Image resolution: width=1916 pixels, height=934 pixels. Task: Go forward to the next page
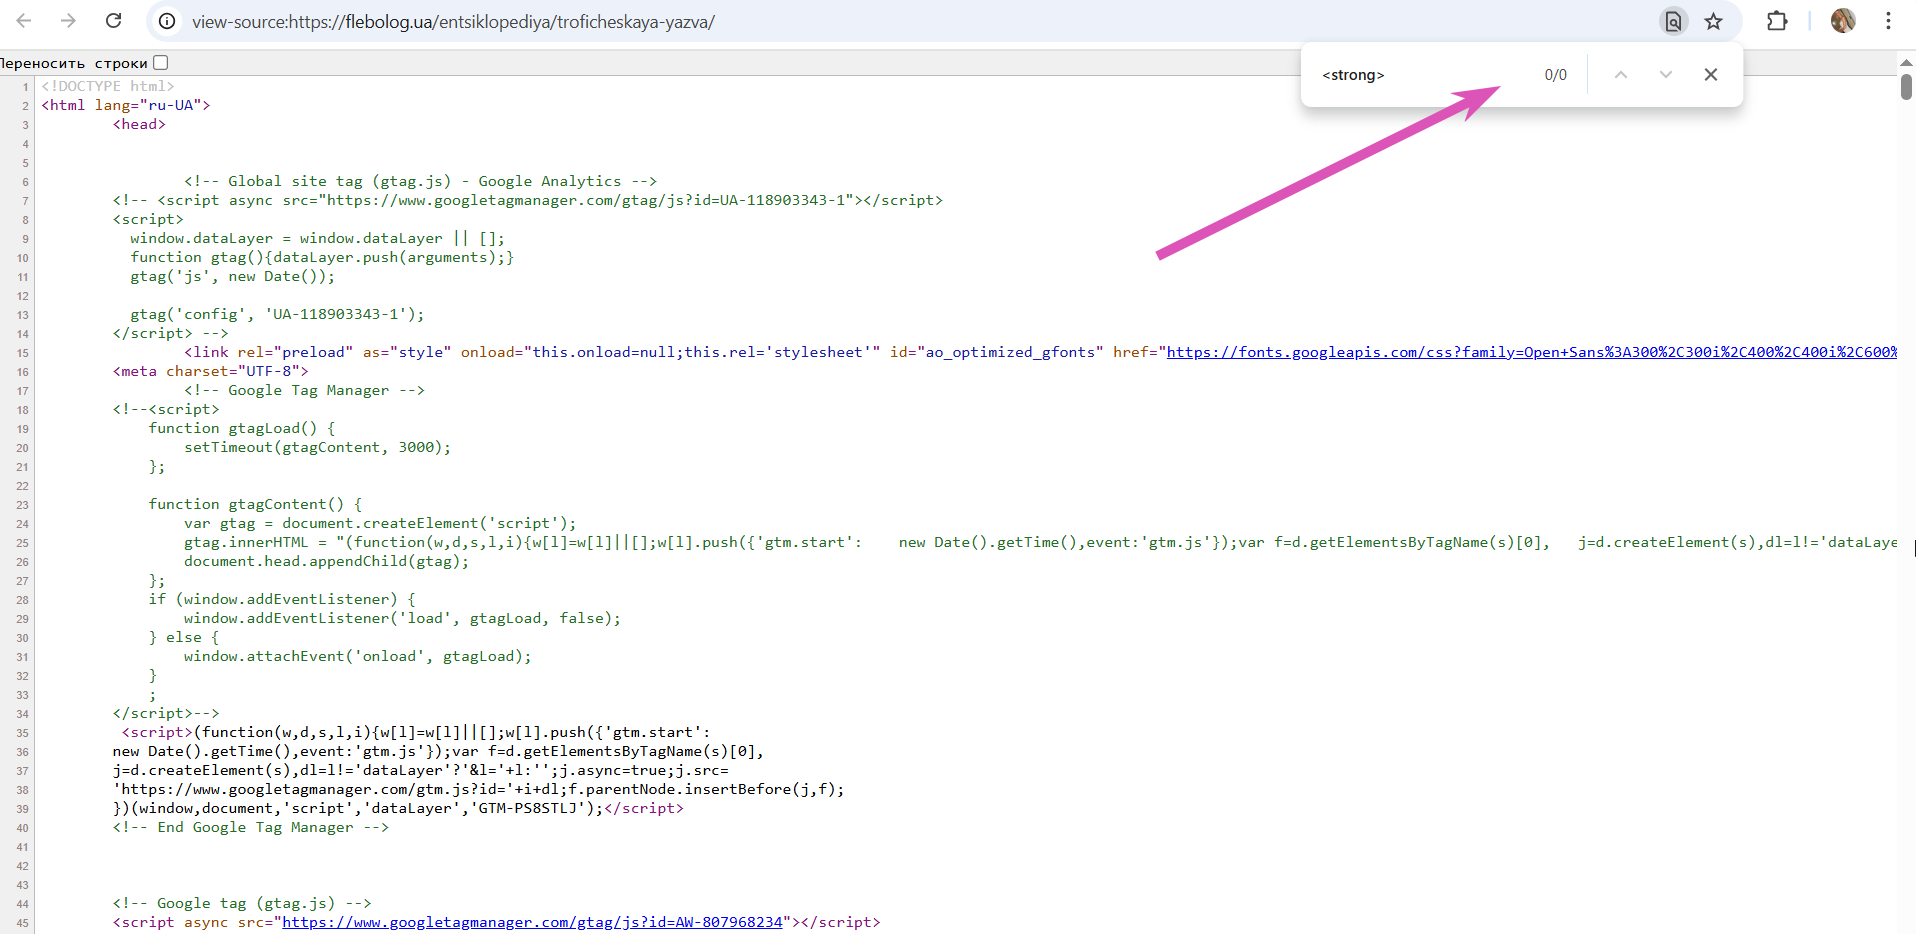click(x=68, y=21)
